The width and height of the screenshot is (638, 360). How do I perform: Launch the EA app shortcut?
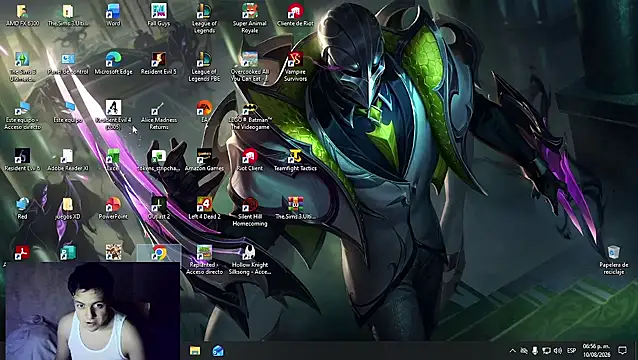click(x=204, y=111)
